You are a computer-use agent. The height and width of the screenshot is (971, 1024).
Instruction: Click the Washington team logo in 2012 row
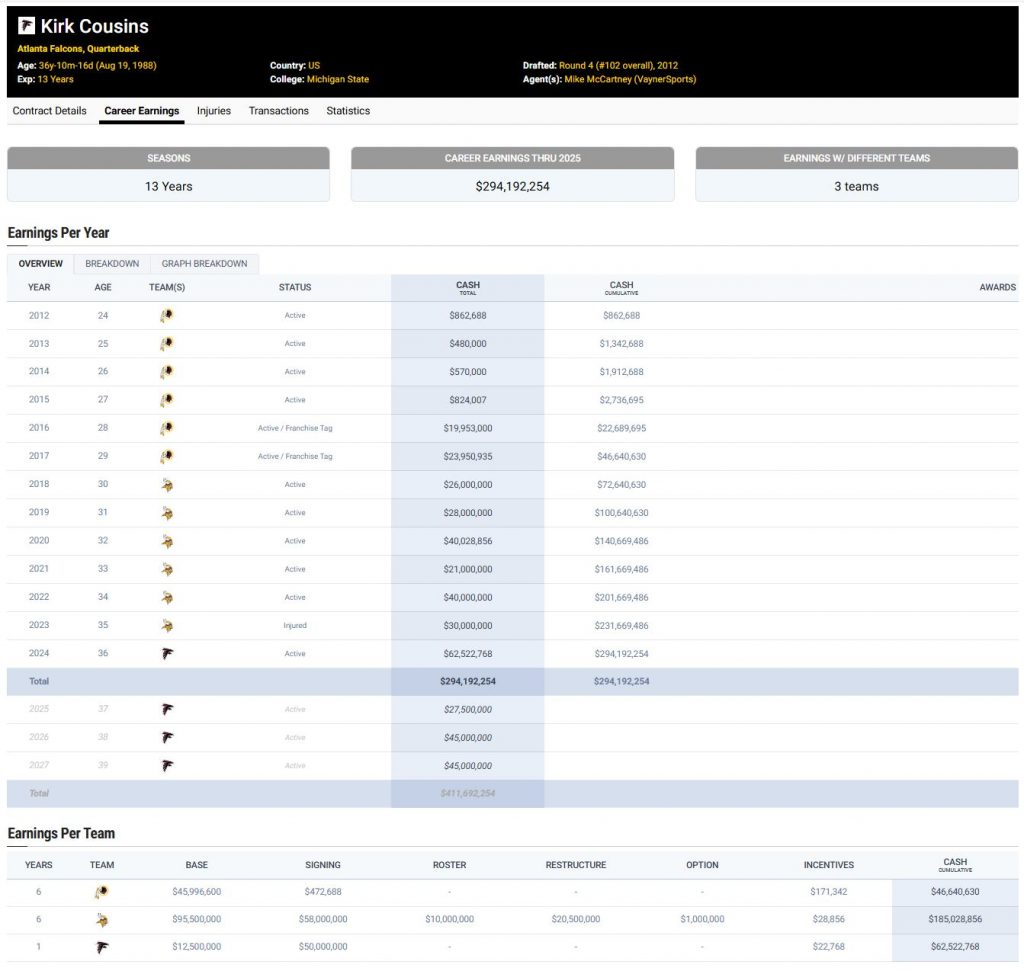coord(167,316)
